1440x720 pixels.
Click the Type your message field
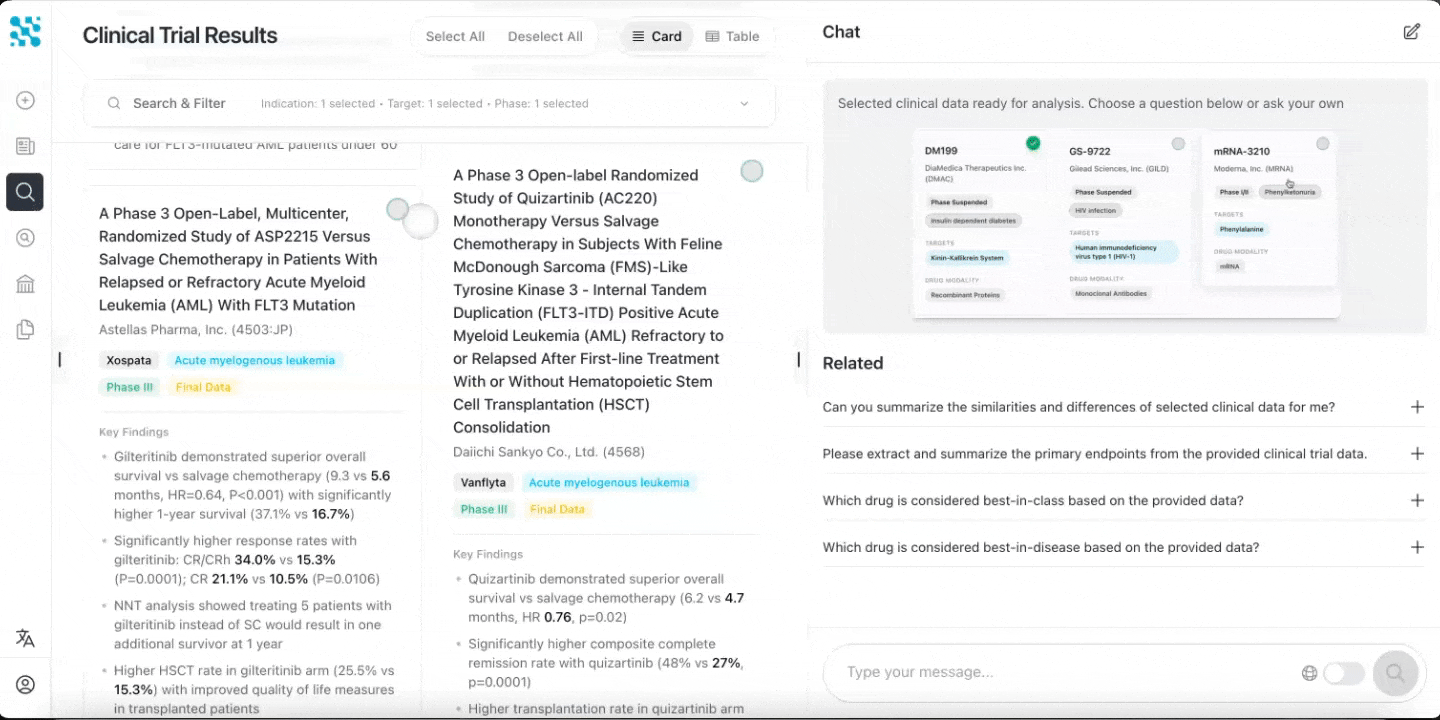[1065, 672]
